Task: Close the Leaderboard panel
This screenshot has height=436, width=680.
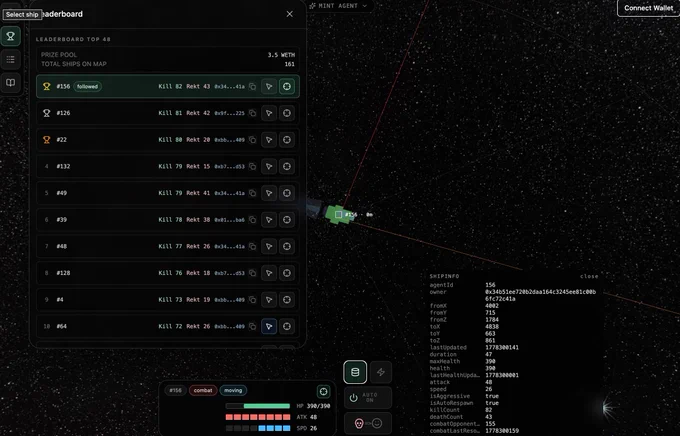Action: 290,14
